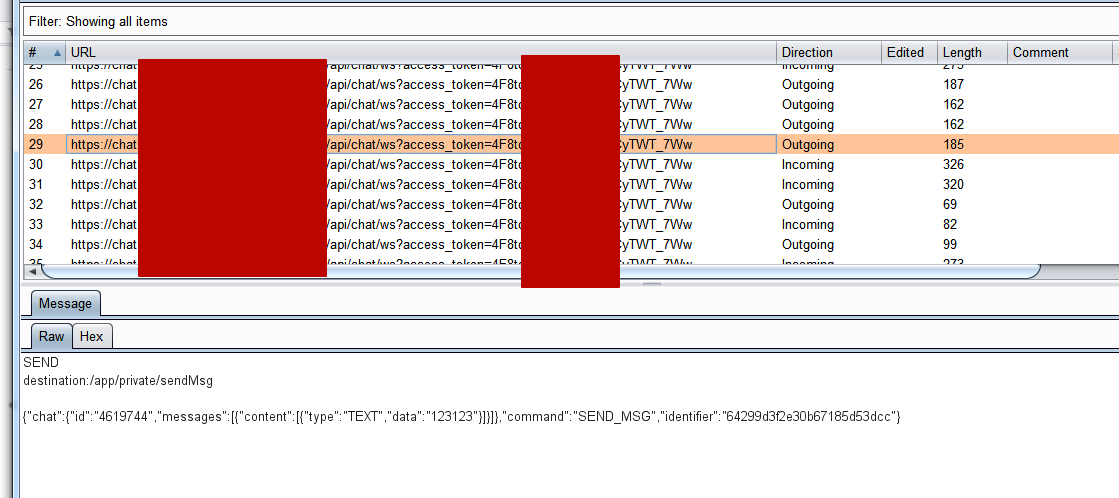Select the Hex view tab
The image size is (1119, 498).
click(x=91, y=337)
